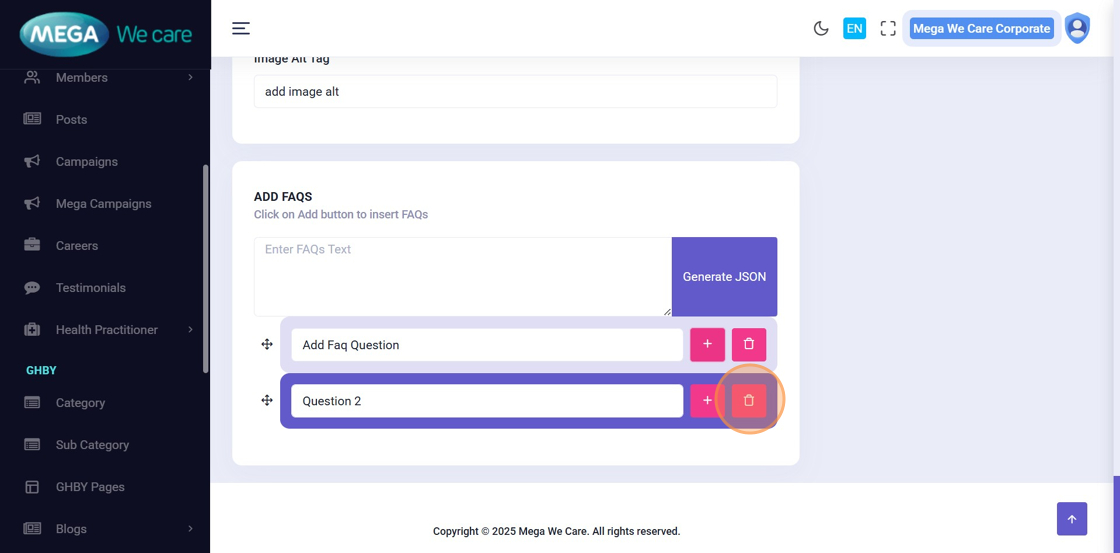Toggle dark mode moon icon

point(821,28)
